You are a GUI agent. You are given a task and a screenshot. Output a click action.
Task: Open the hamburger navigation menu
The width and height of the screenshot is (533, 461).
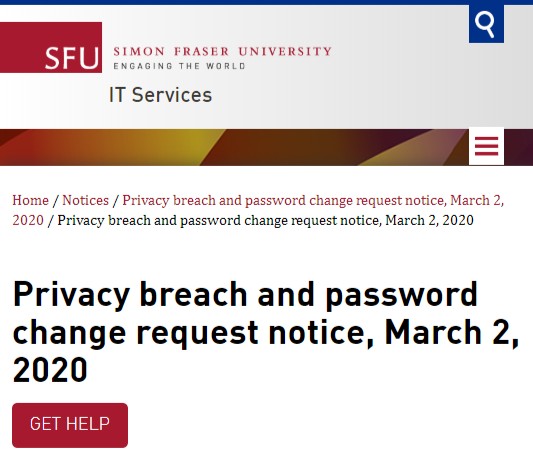tap(486, 146)
